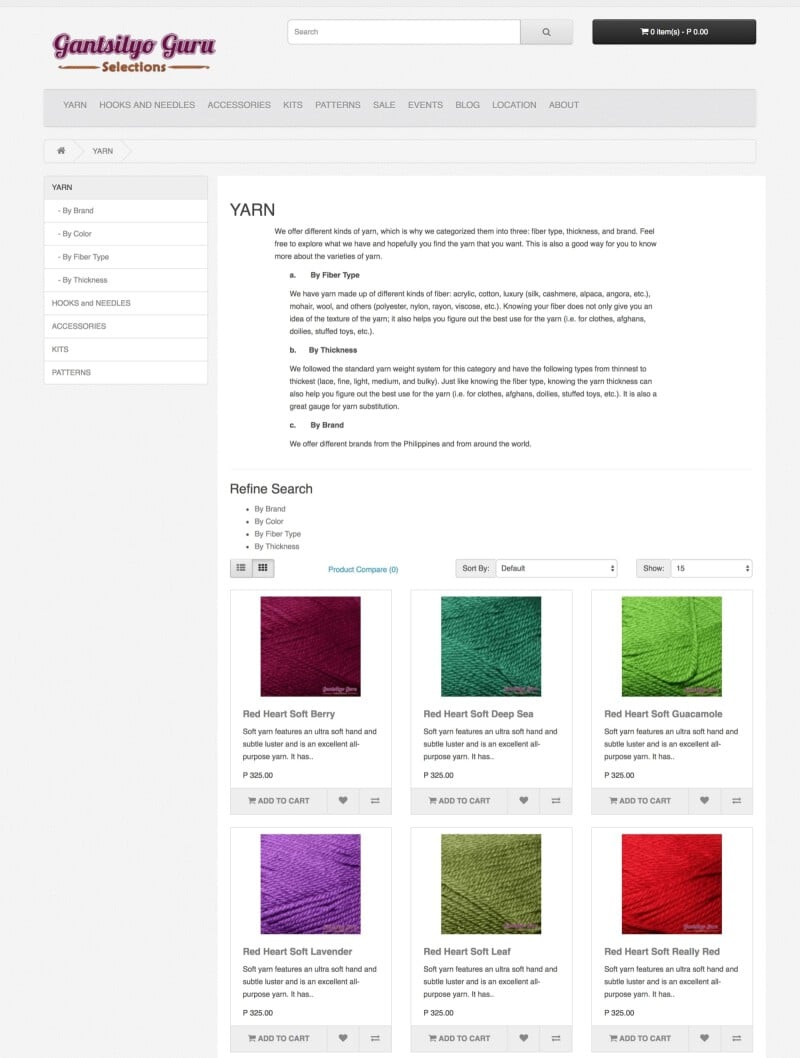This screenshot has width=800, height=1058.
Task: Click By Brand under Refine Search
Action: pyautogui.click(x=270, y=509)
